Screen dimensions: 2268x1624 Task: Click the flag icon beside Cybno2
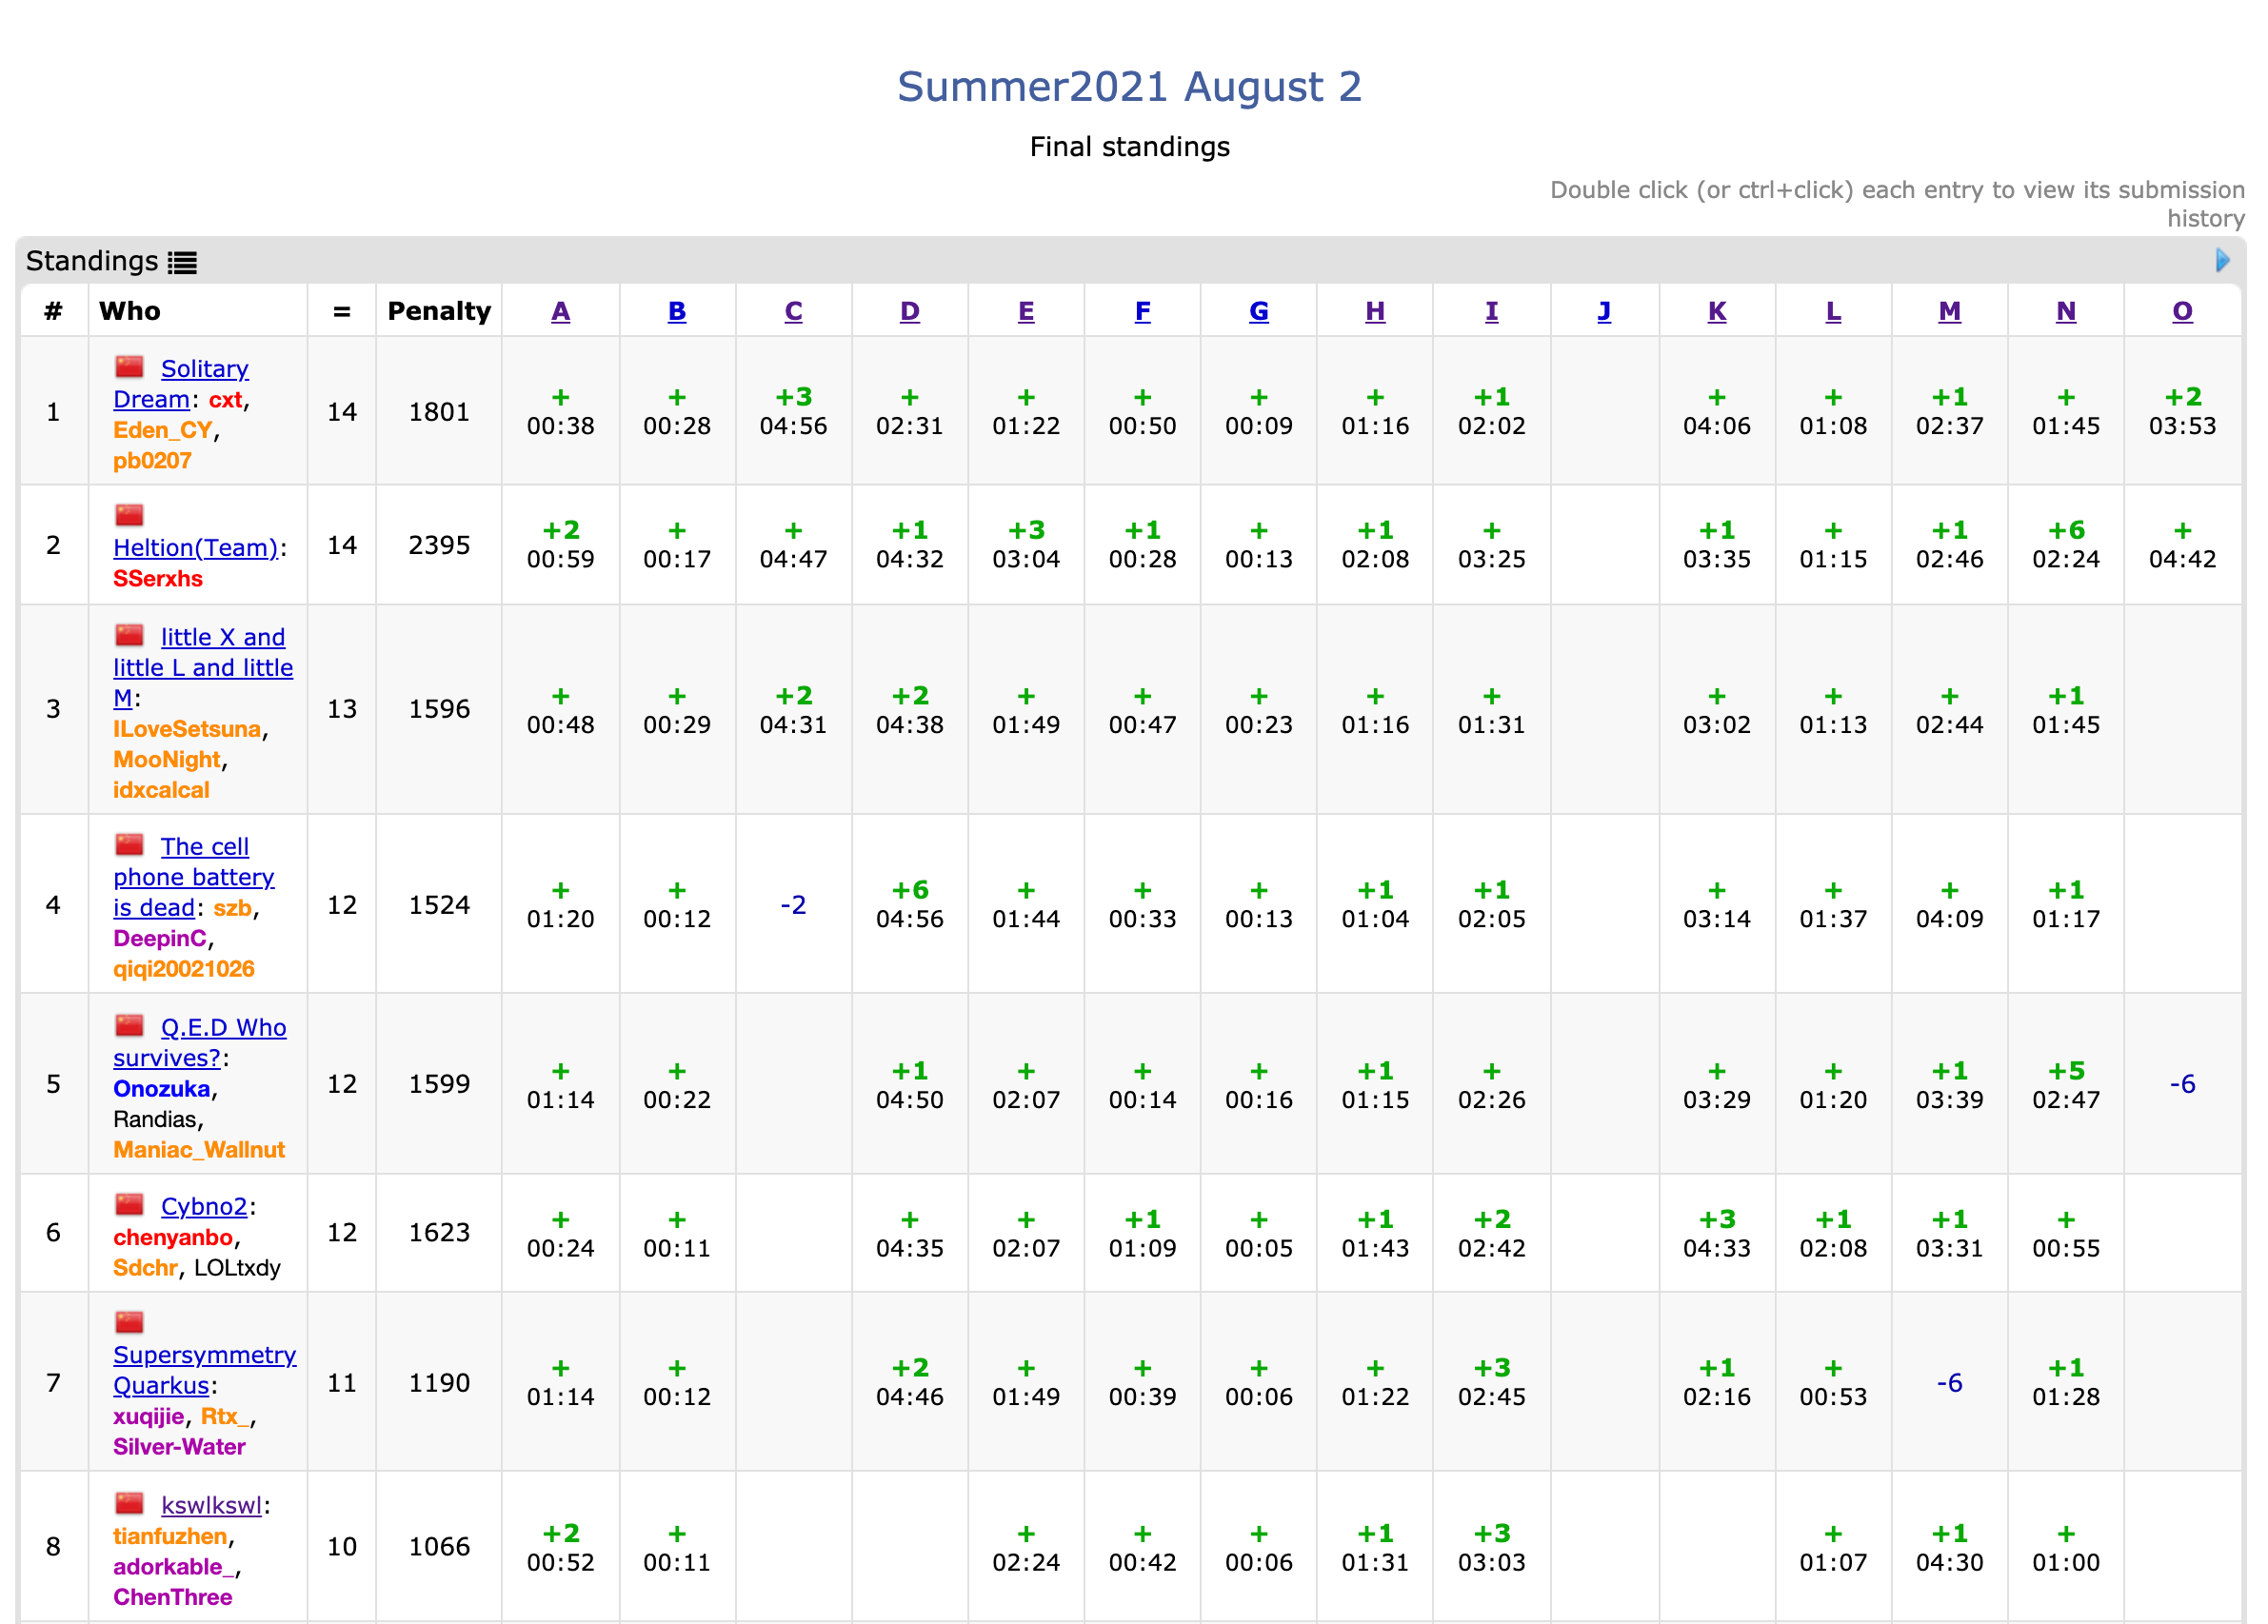tap(130, 1205)
